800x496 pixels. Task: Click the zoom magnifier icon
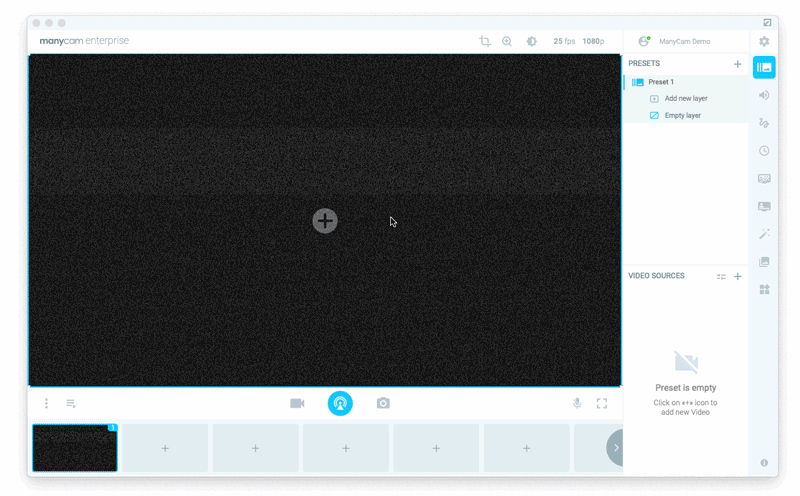click(507, 41)
